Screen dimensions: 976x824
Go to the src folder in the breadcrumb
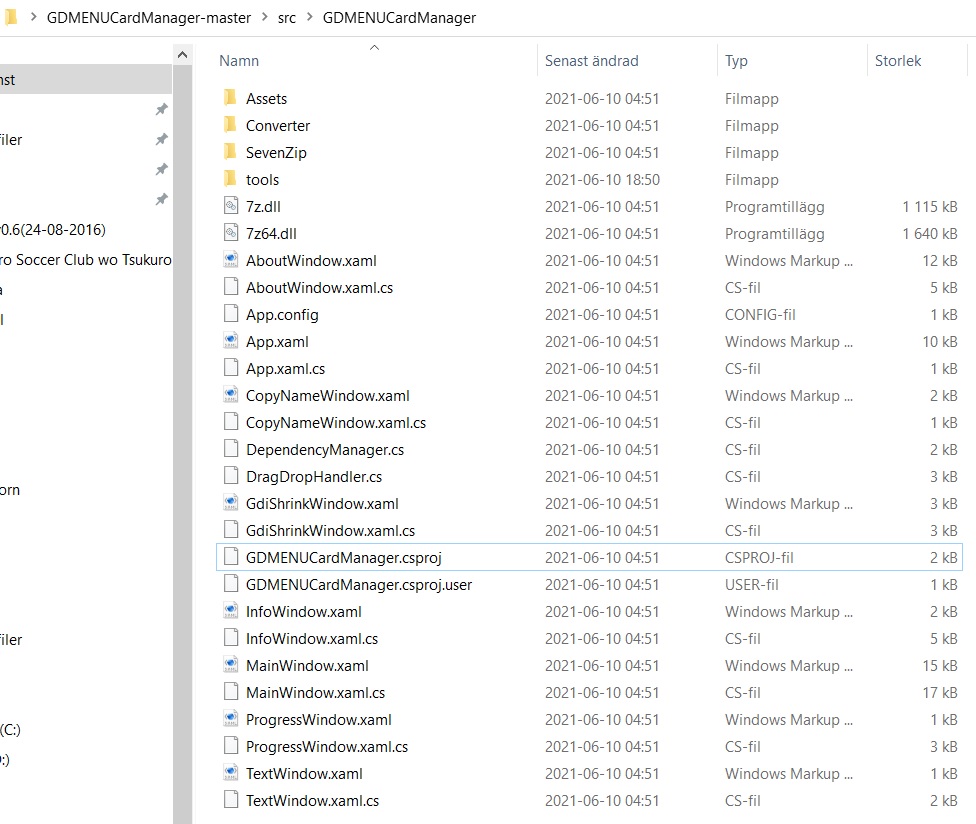[x=287, y=17]
